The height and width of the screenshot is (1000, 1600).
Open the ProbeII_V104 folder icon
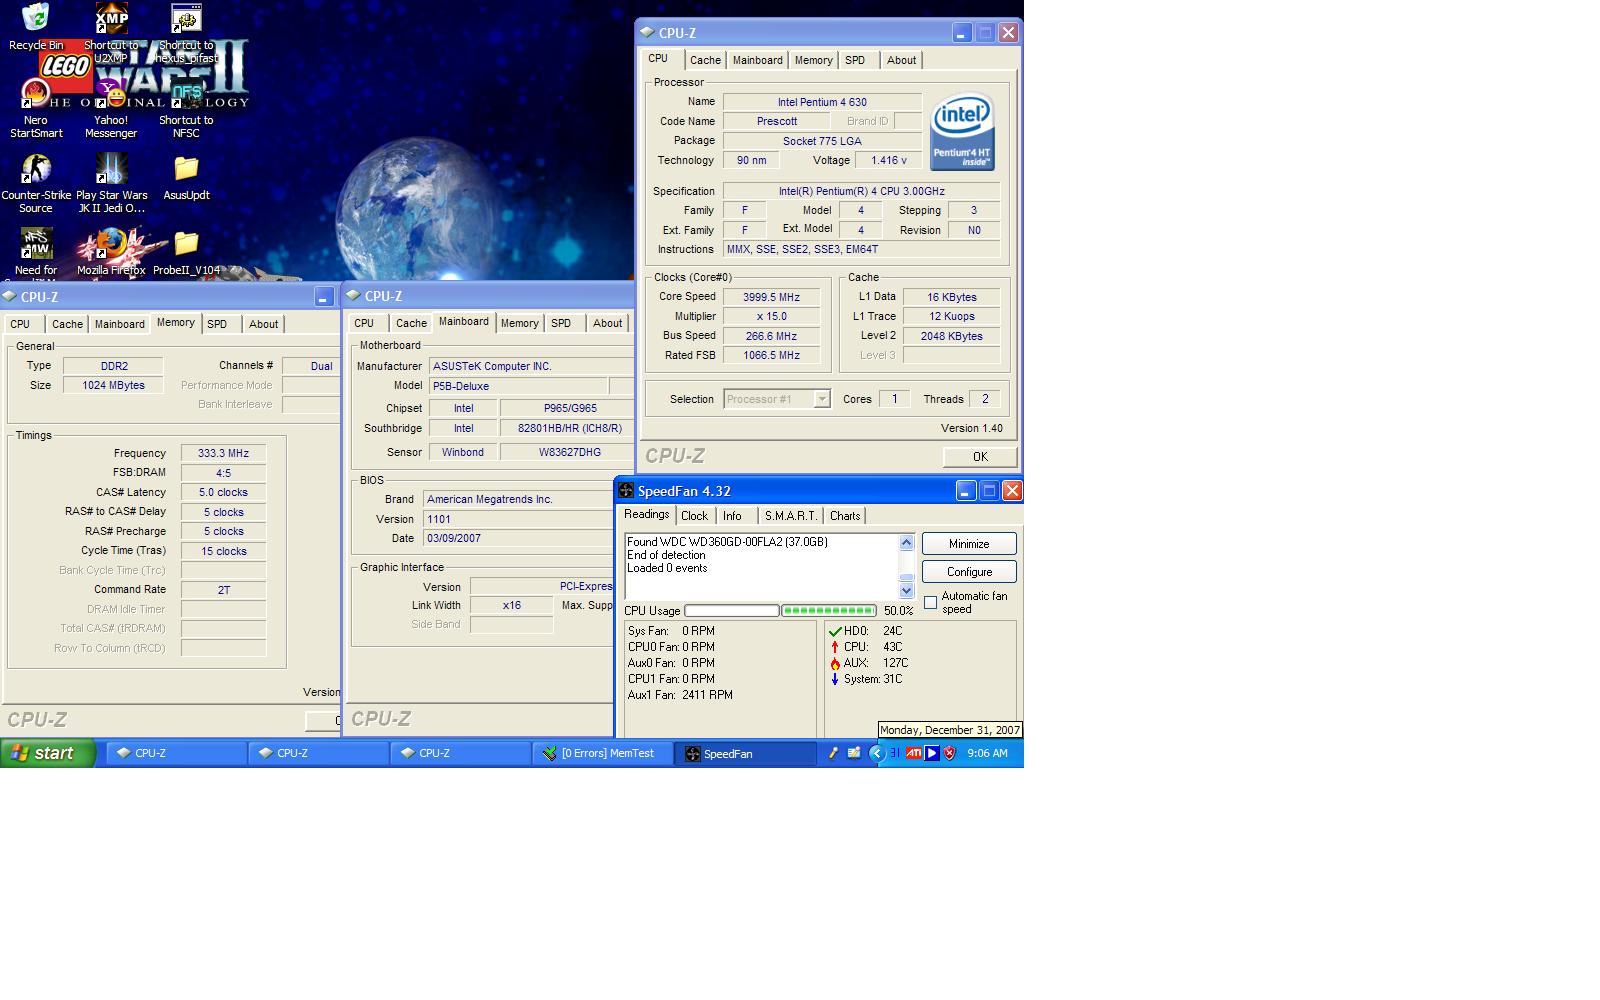point(186,244)
